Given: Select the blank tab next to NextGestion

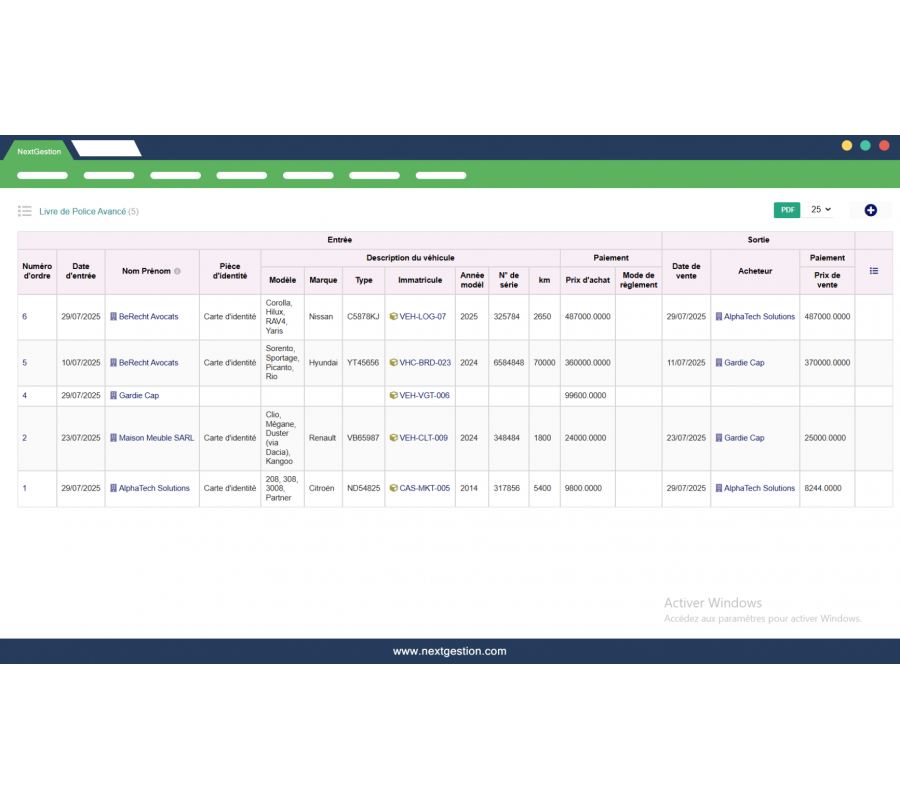Looking at the screenshot, I should click(x=106, y=149).
